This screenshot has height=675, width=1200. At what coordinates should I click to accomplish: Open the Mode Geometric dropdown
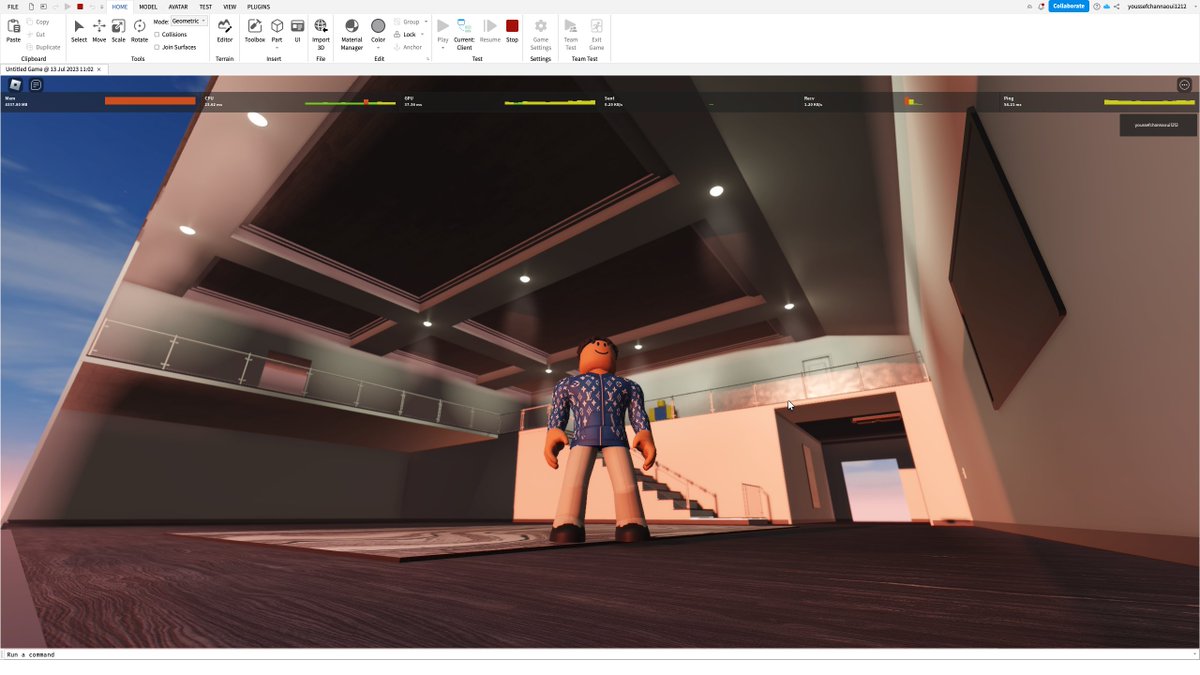coord(188,21)
